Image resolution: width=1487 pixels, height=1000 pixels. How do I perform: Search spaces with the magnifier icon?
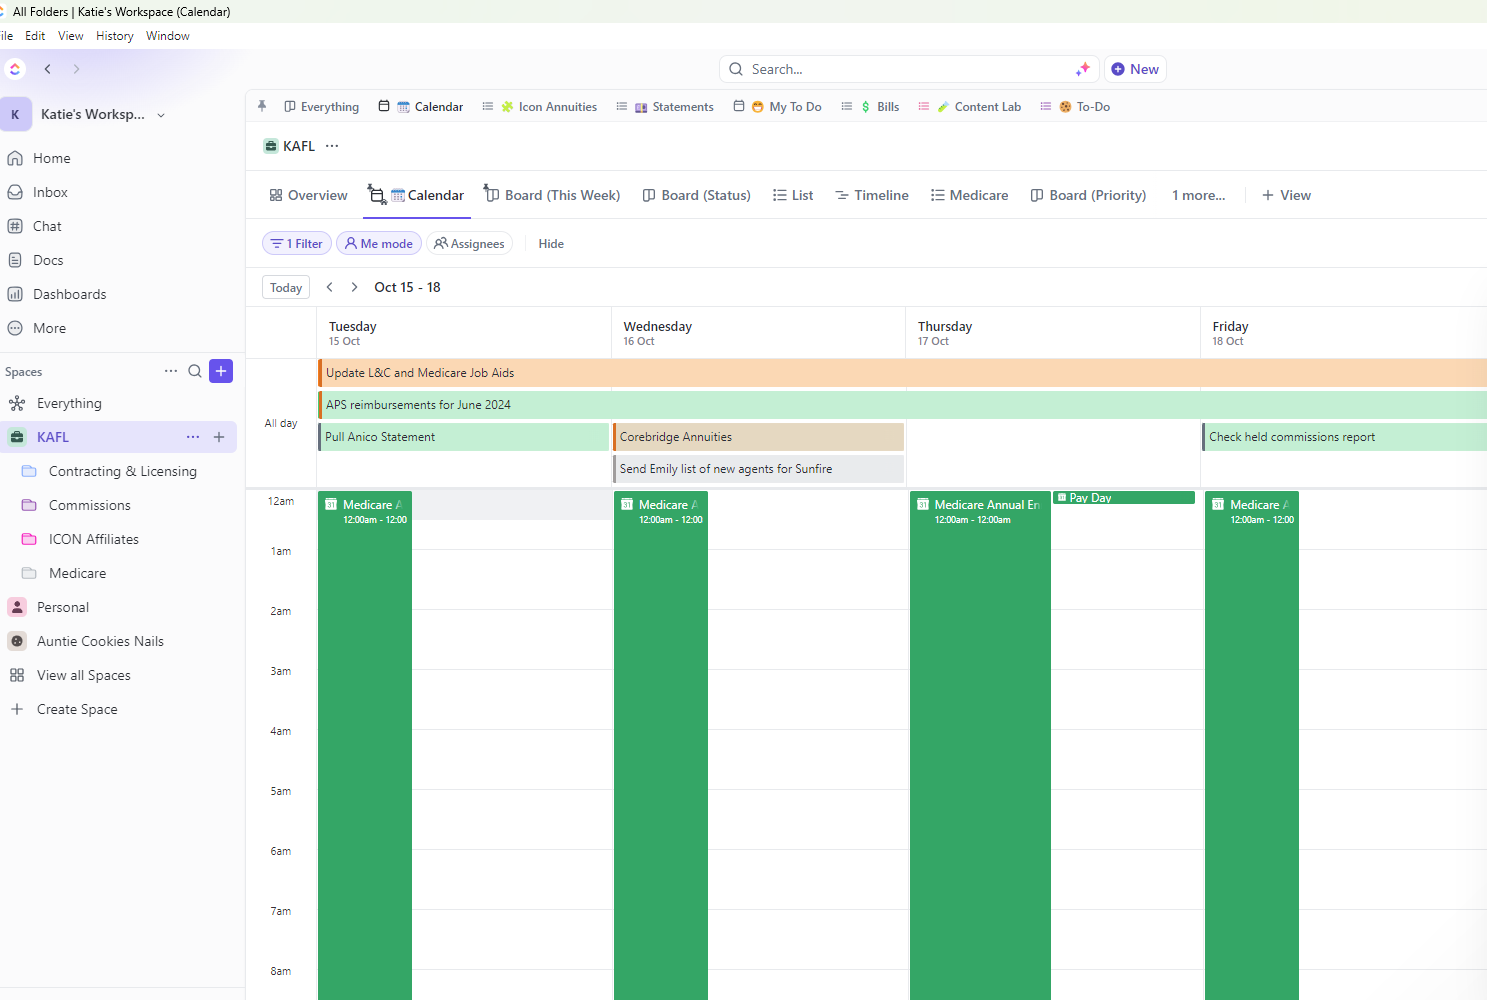point(195,371)
